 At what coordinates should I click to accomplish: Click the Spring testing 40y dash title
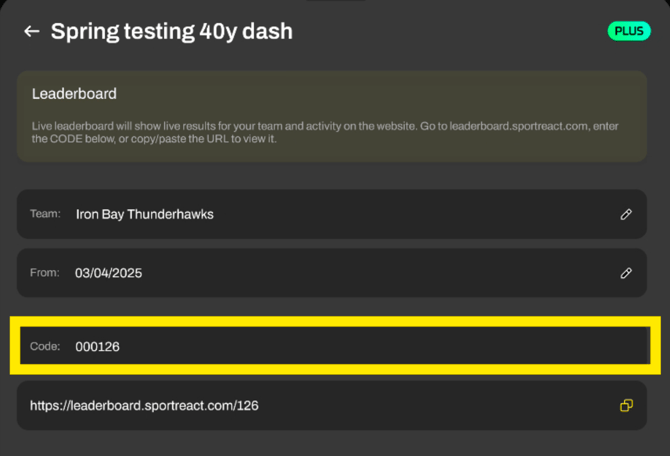tap(172, 31)
